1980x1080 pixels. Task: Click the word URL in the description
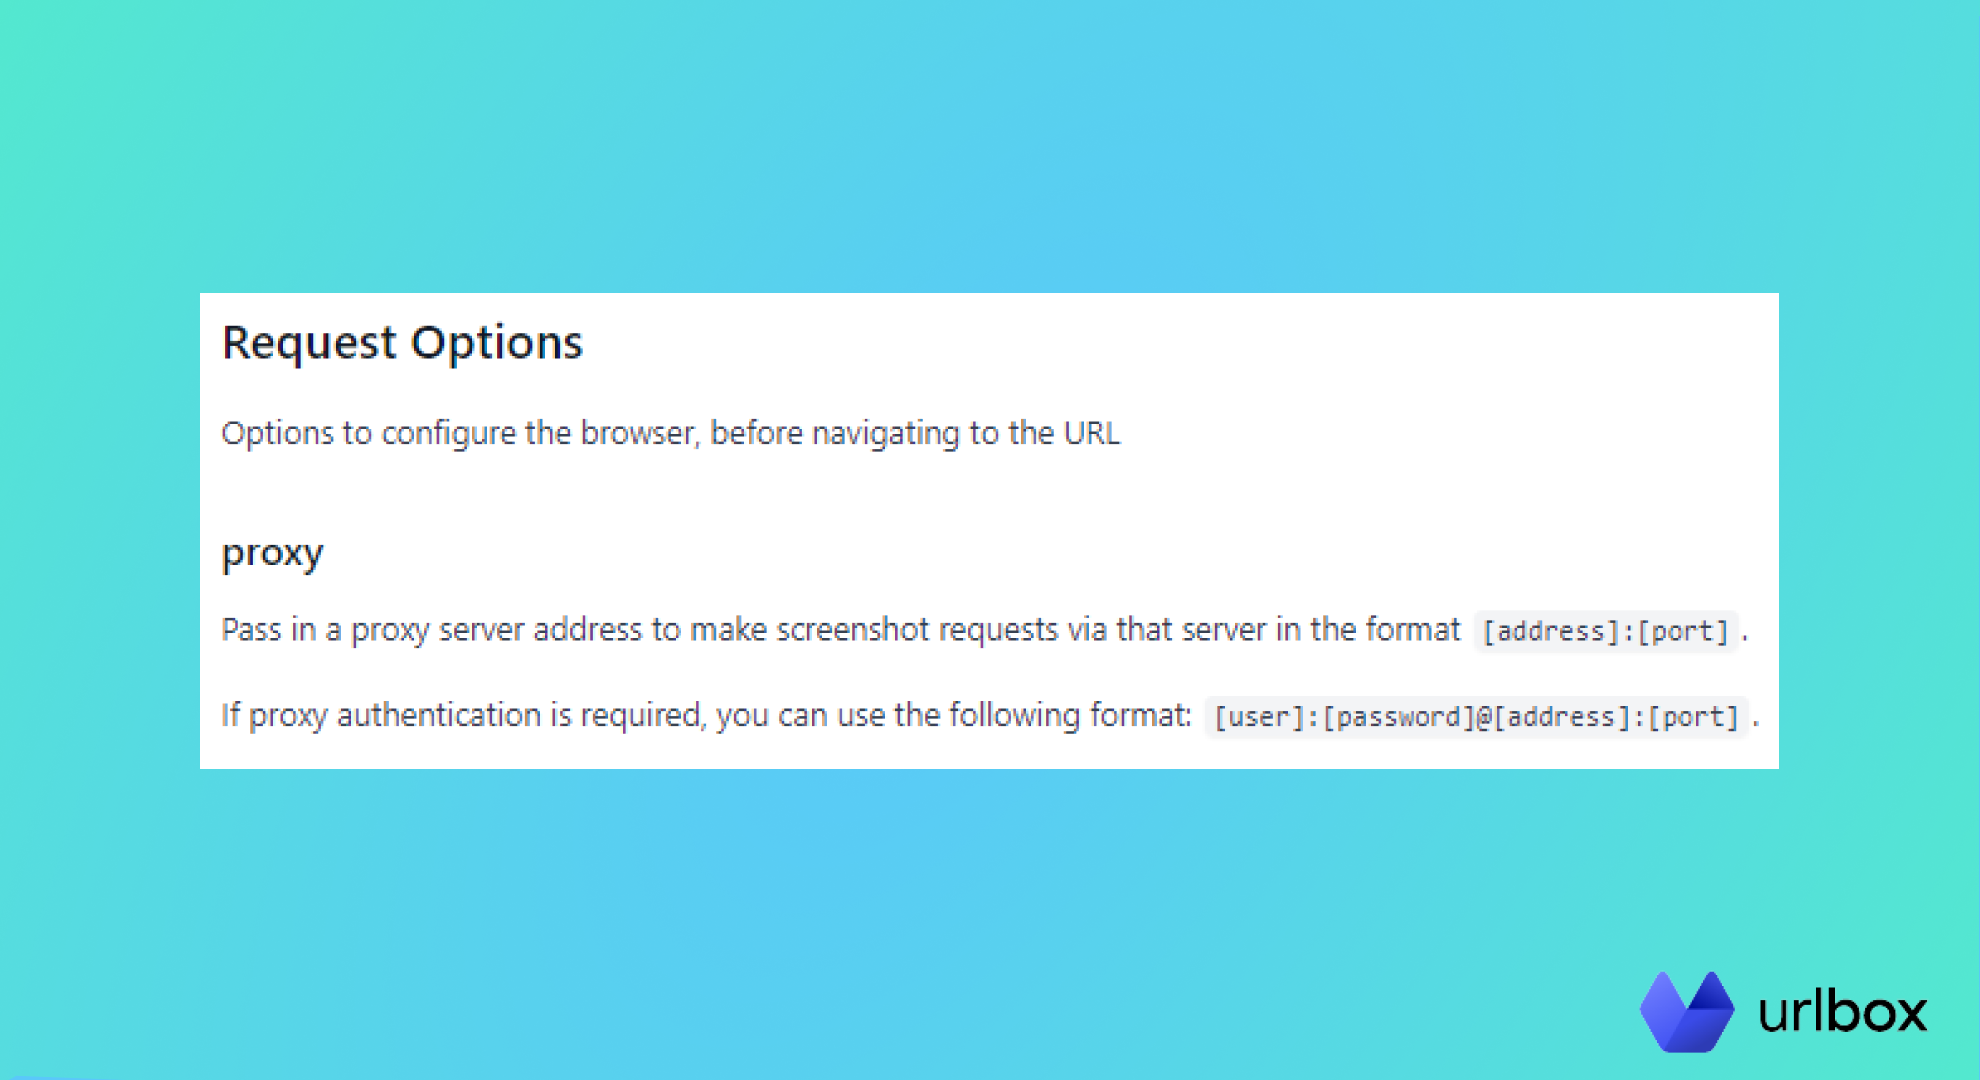tap(1092, 433)
